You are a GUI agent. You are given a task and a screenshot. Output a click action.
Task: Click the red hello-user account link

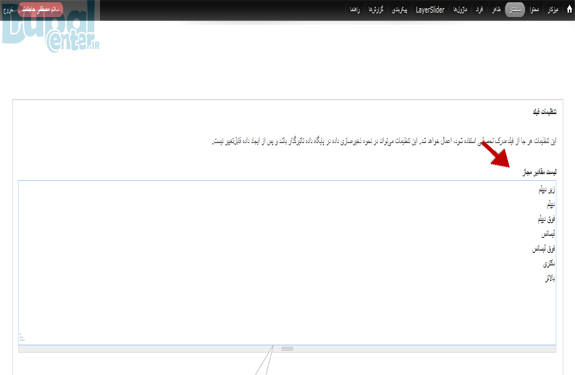pos(41,9)
